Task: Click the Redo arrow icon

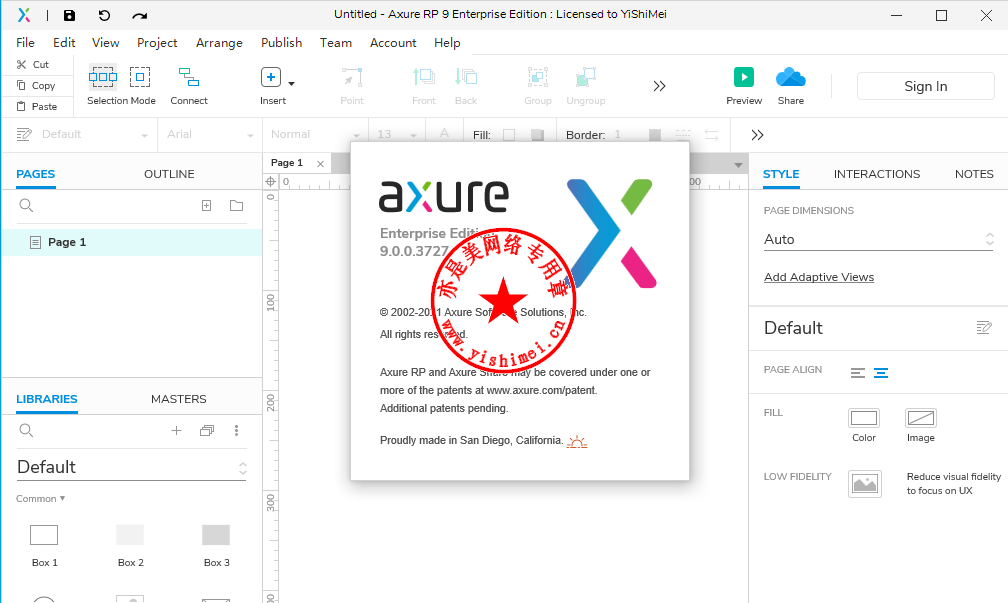Action: click(x=140, y=15)
